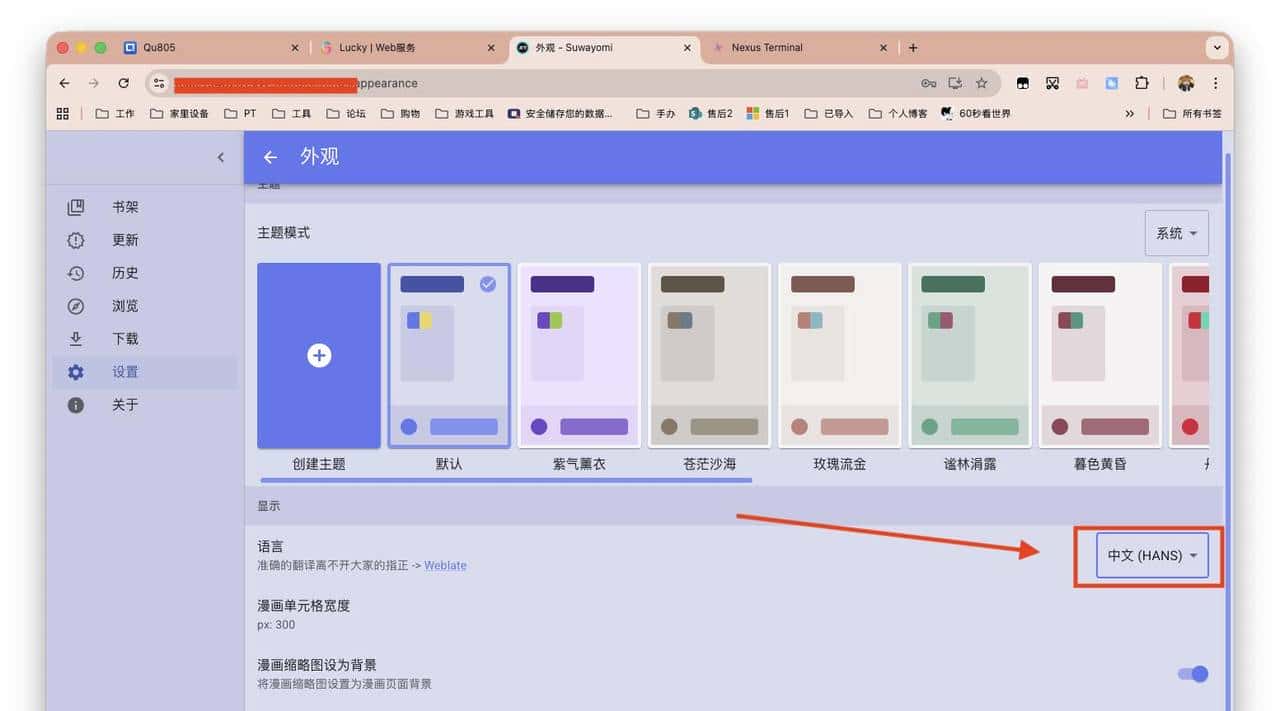1280x711 pixels.
Task: Click 创建主题 to create a new theme
Action: 318,355
